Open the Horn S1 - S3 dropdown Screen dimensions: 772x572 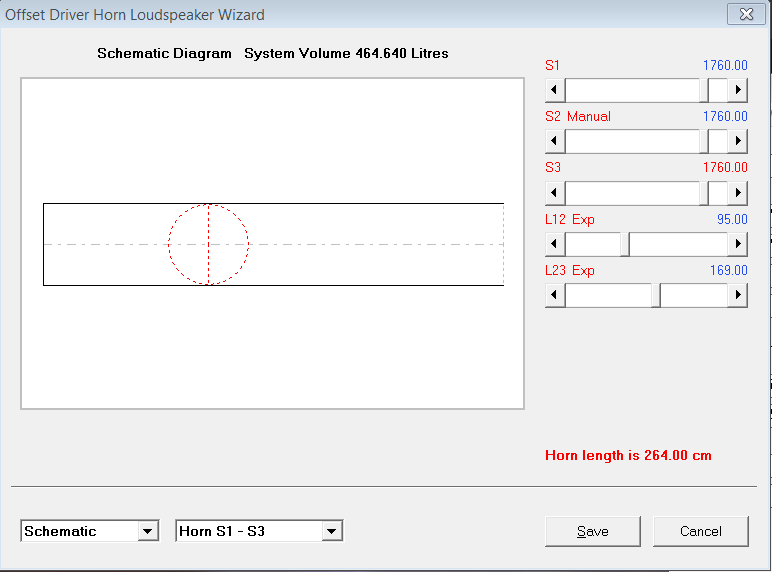(332, 531)
